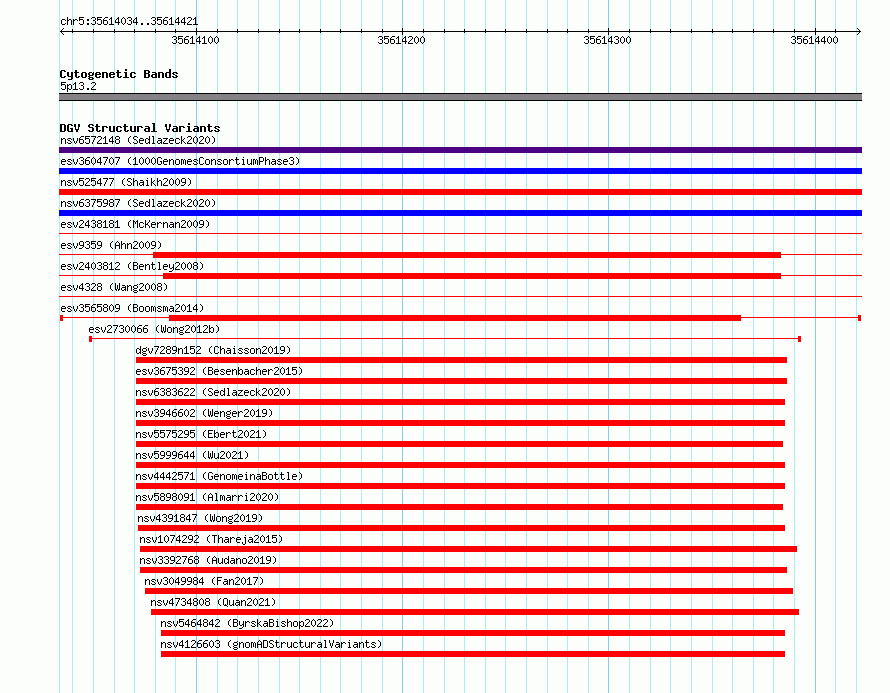Click the dark purple nsv6572148 variant bar
This screenshot has height=693, width=890.
point(460,150)
